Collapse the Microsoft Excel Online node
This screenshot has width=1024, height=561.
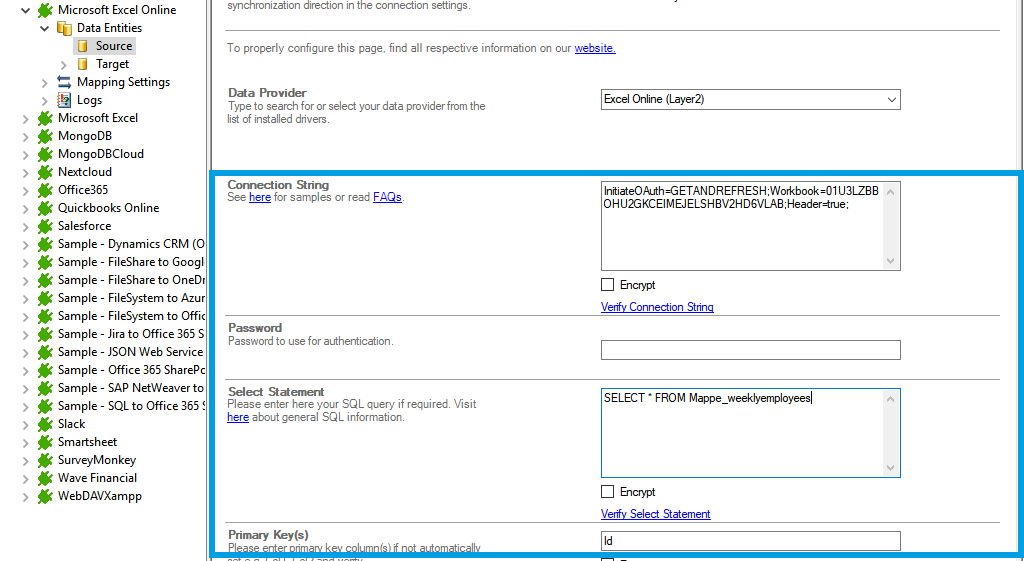(26, 10)
